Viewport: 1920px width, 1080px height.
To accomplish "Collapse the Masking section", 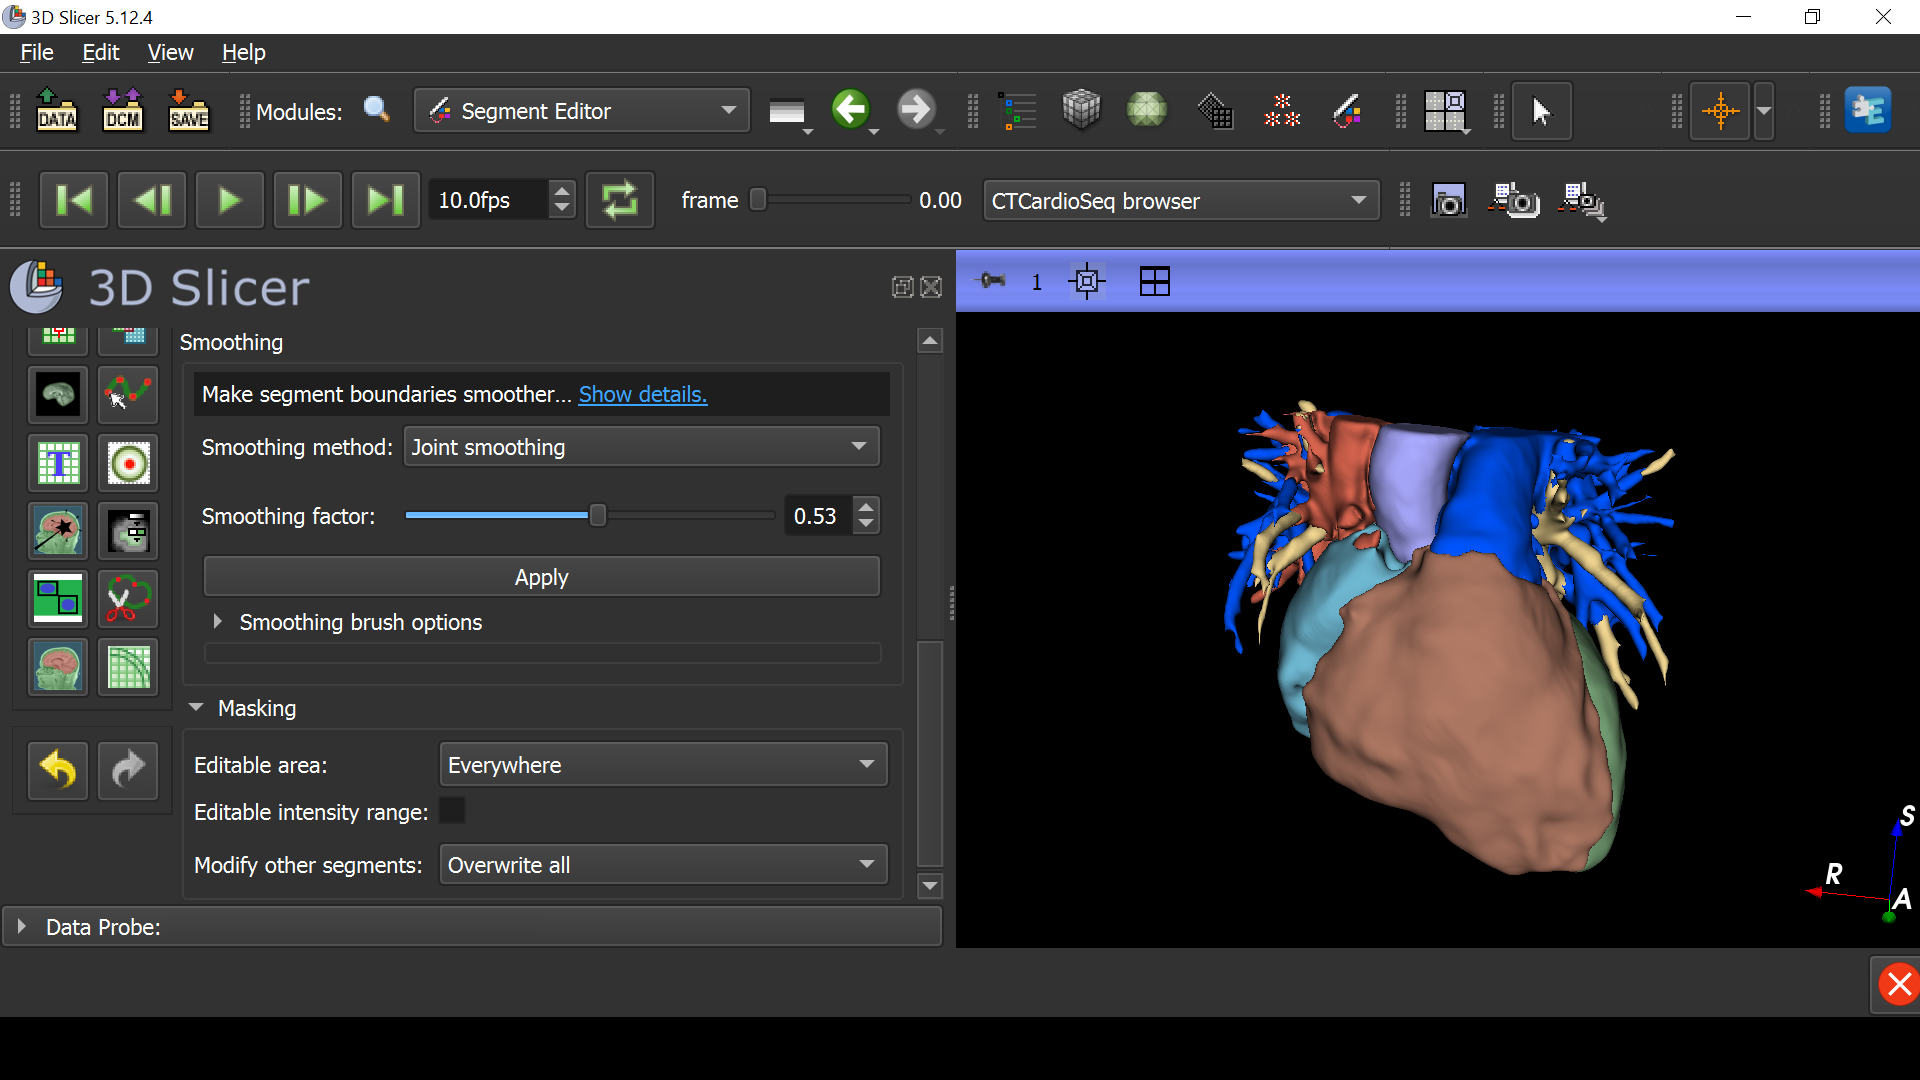I will pos(243,708).
